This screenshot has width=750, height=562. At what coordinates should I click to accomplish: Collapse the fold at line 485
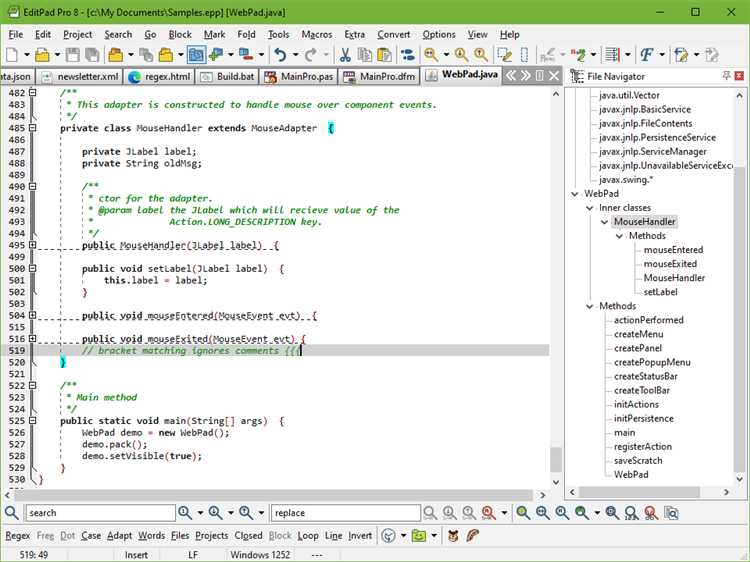click(x=32, y=128)
